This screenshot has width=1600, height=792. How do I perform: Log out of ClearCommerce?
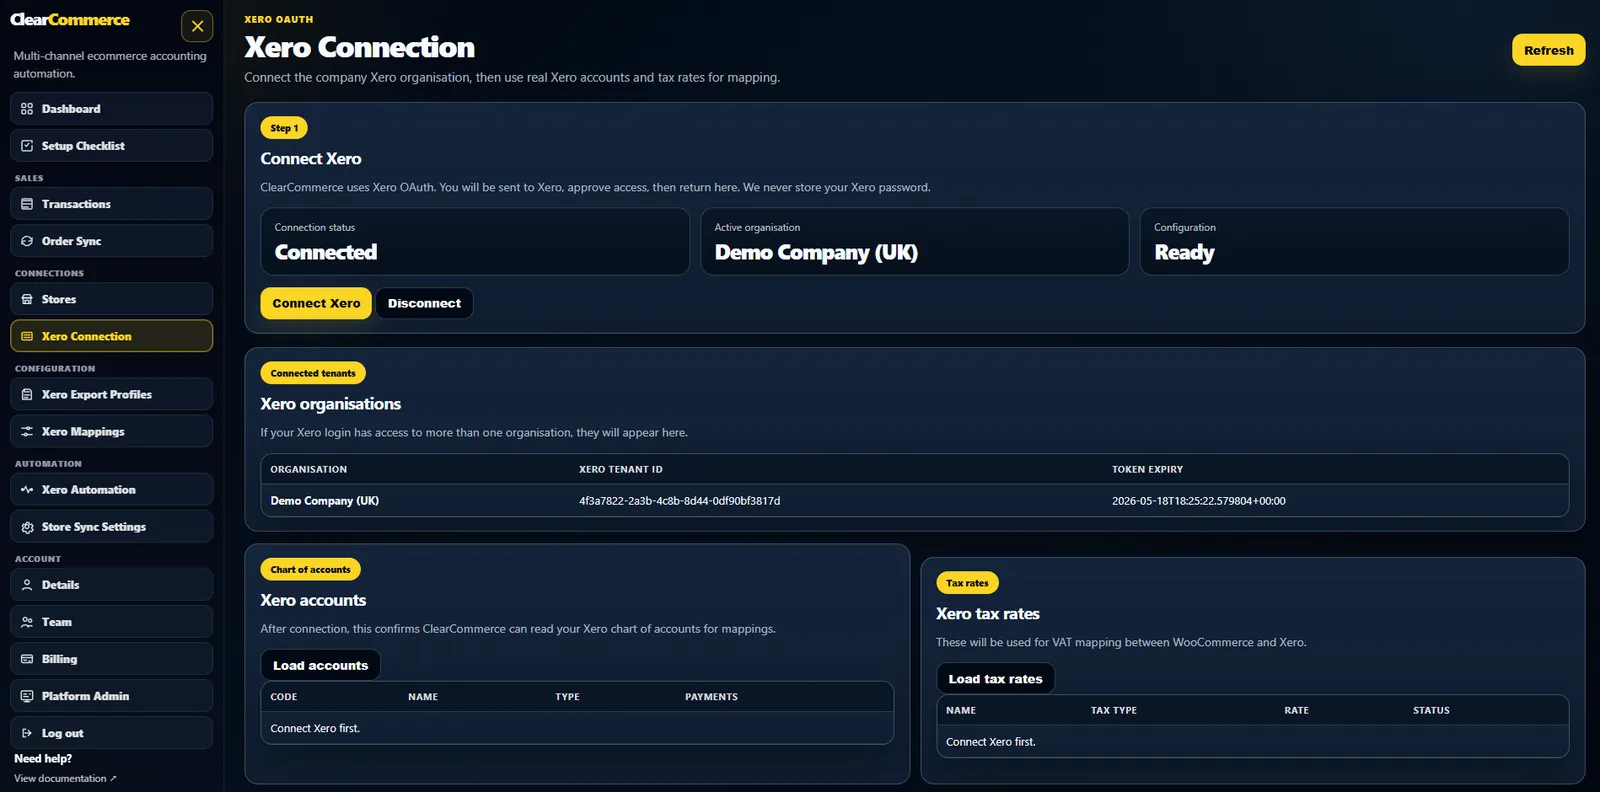pyautogui.click(x=111, y=733)
